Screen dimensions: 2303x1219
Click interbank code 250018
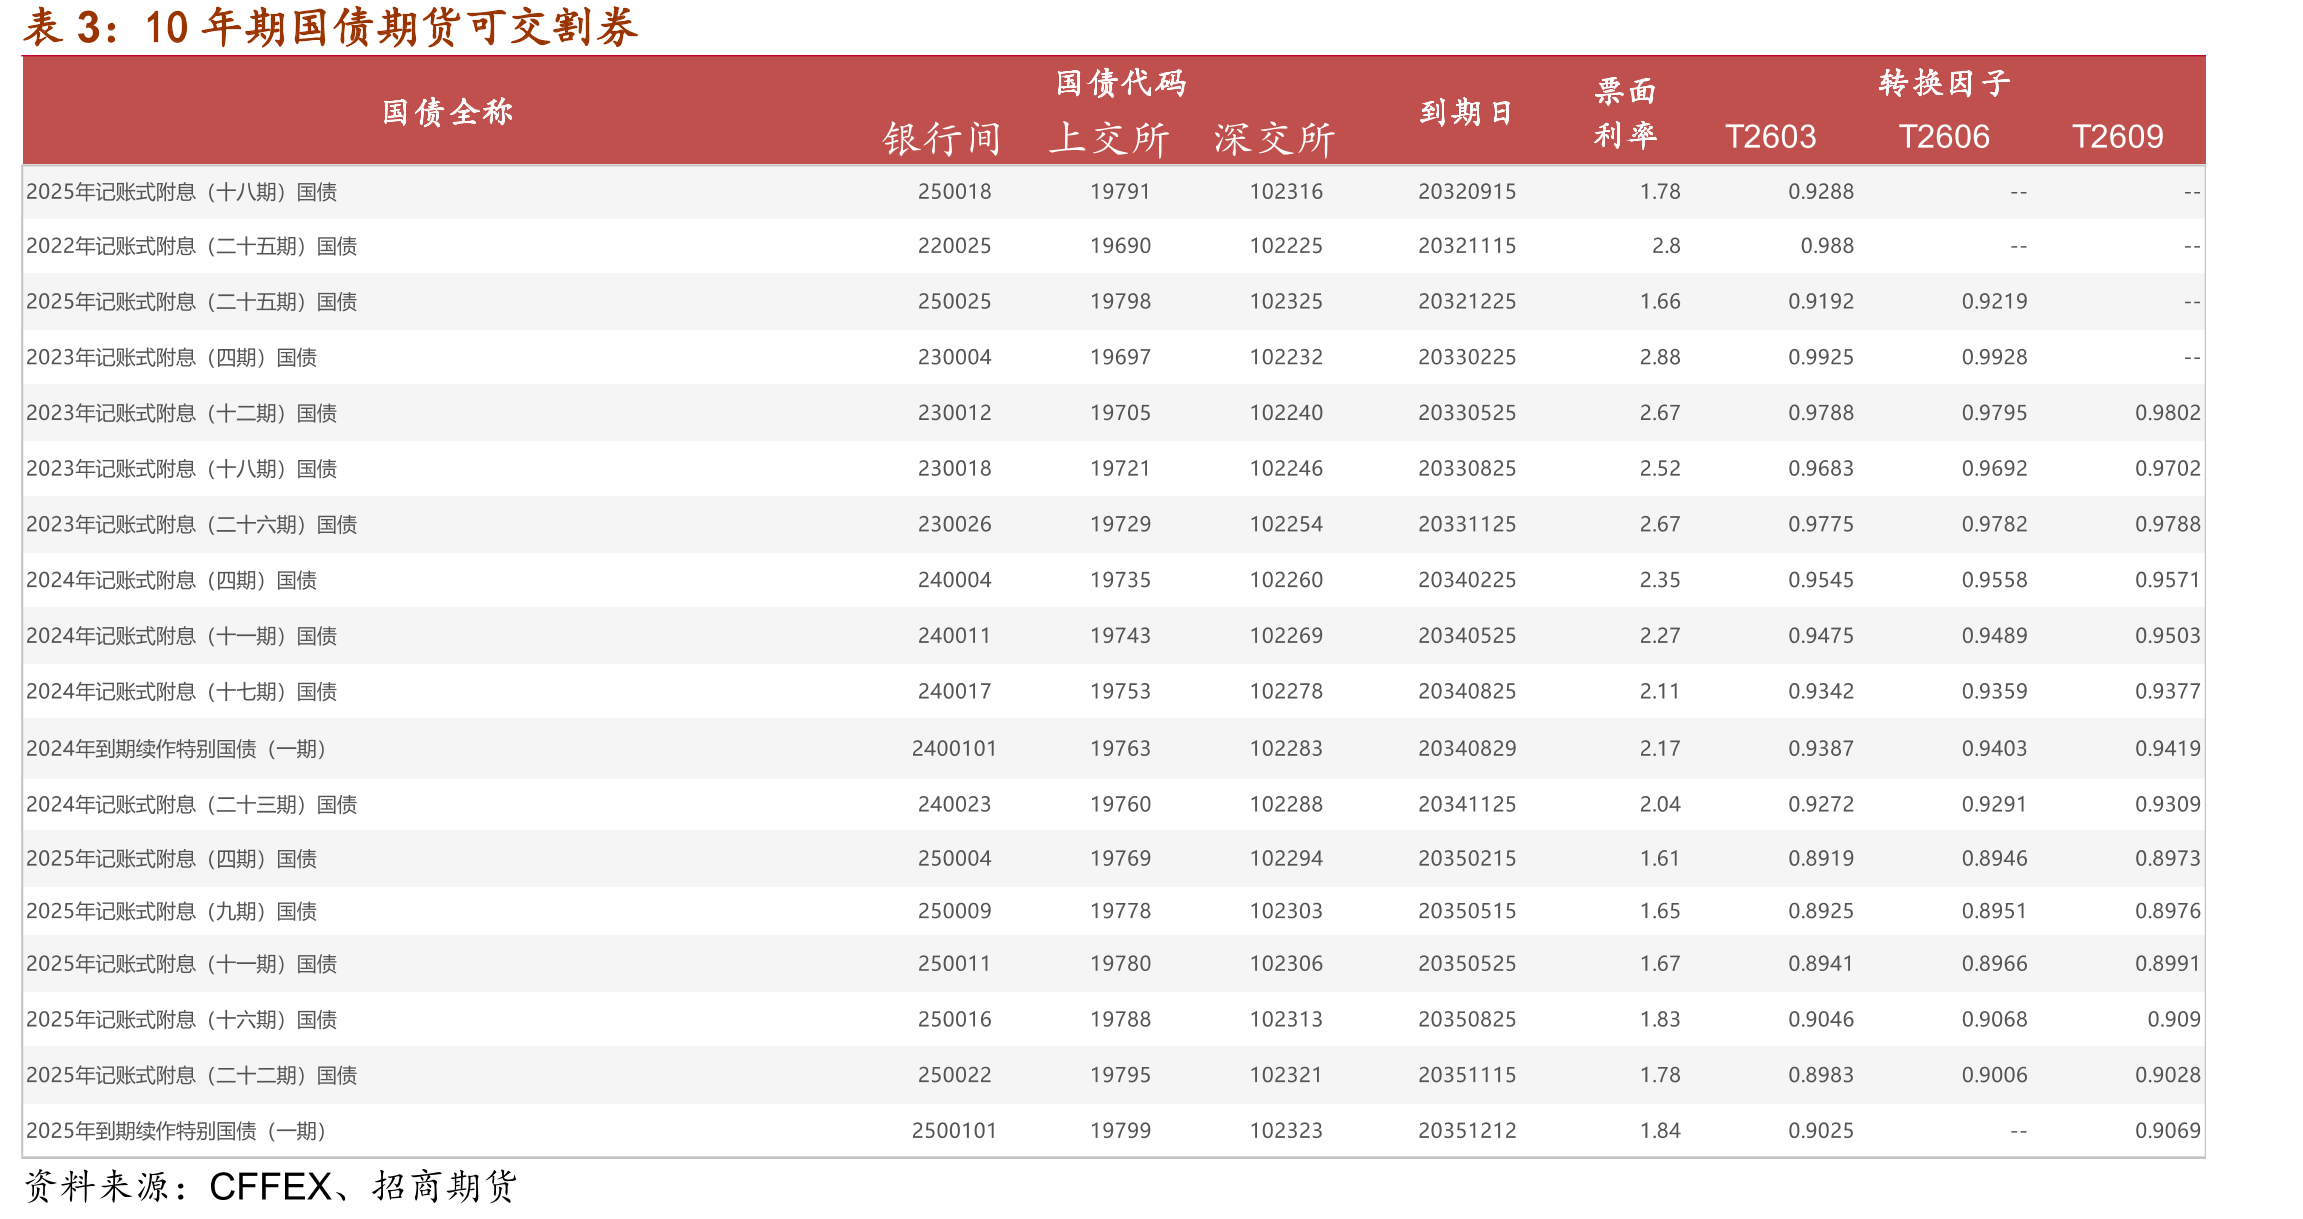point(955,192)
